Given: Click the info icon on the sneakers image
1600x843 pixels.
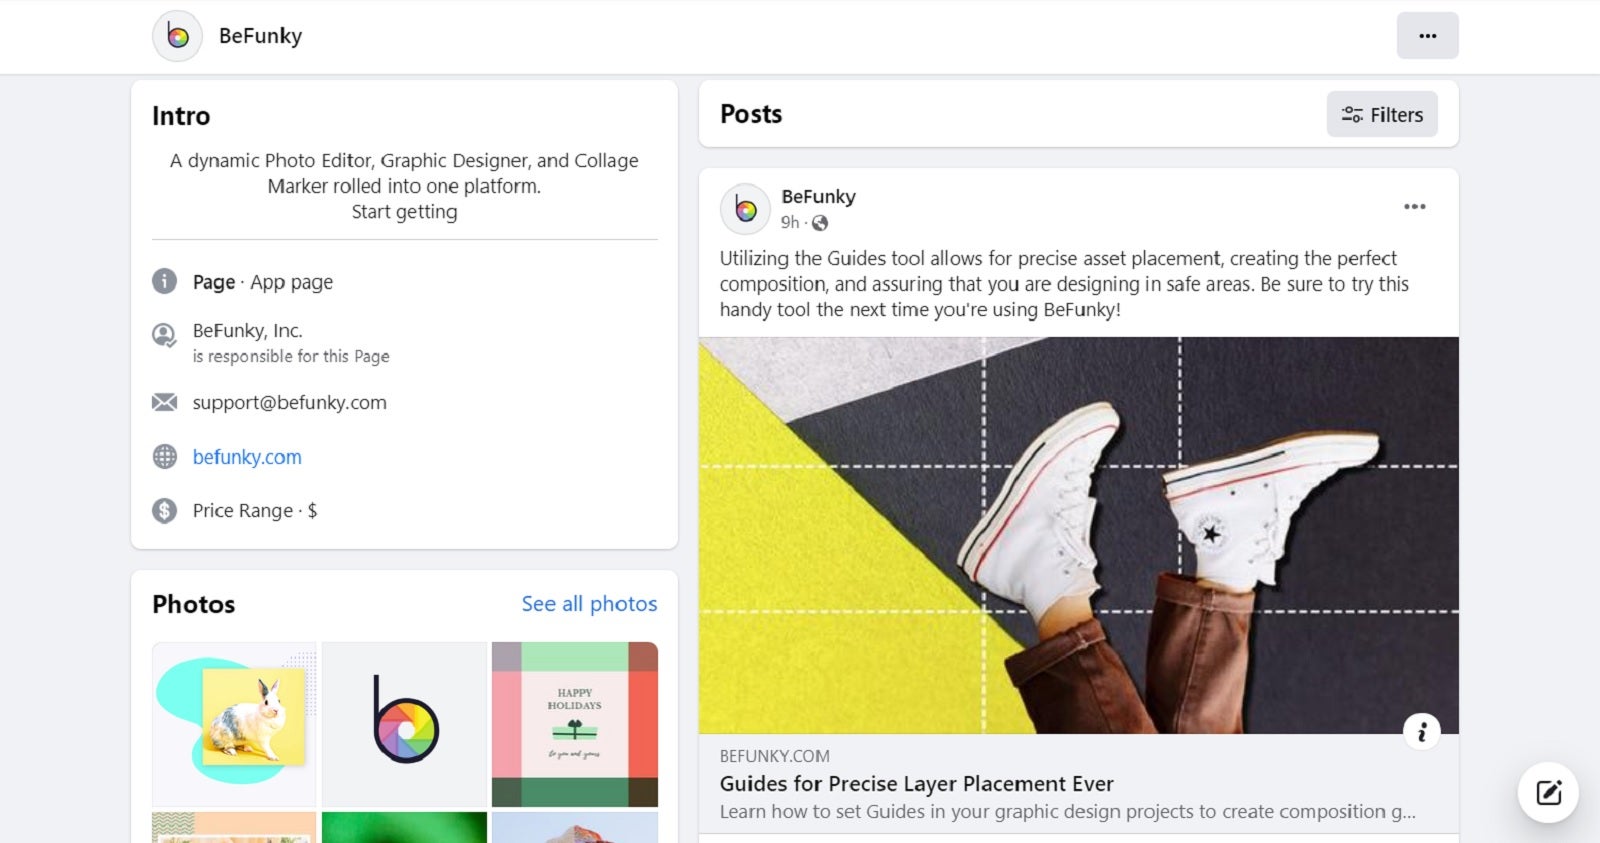Looking at the screenshot, I should pyautogui.click(x=1421, y=732).
